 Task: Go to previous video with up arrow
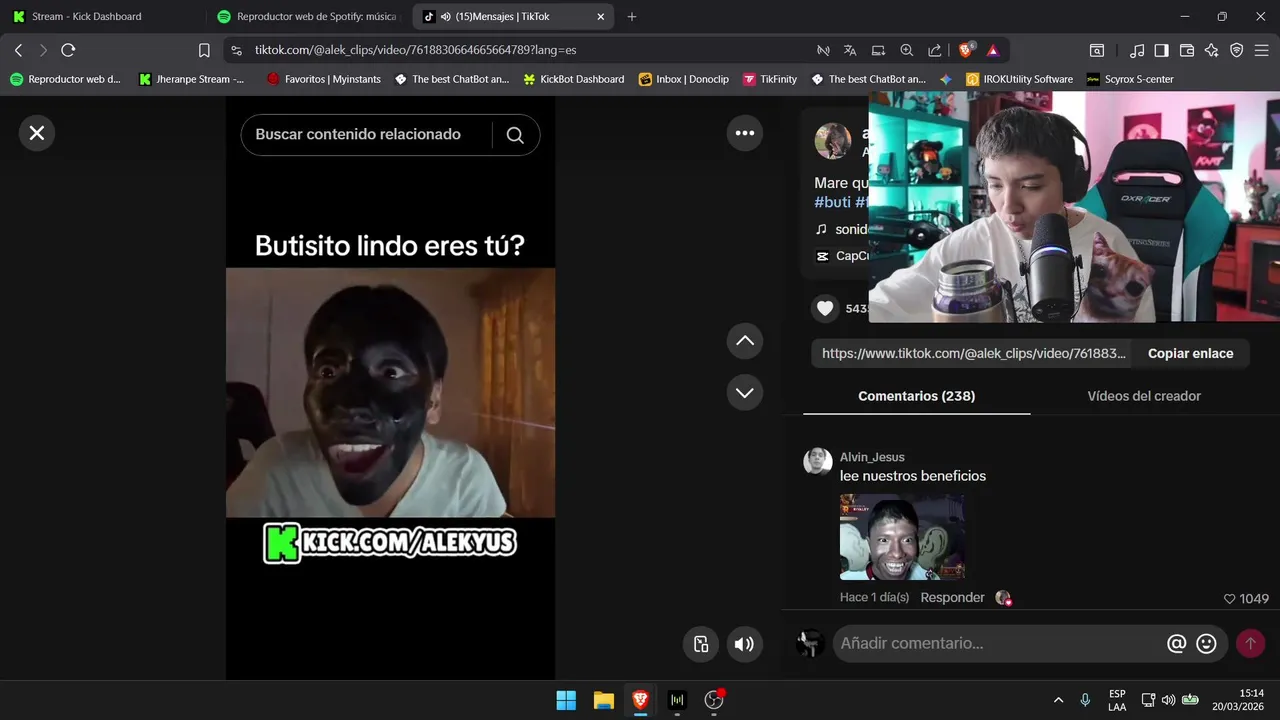tap(745, 340)
